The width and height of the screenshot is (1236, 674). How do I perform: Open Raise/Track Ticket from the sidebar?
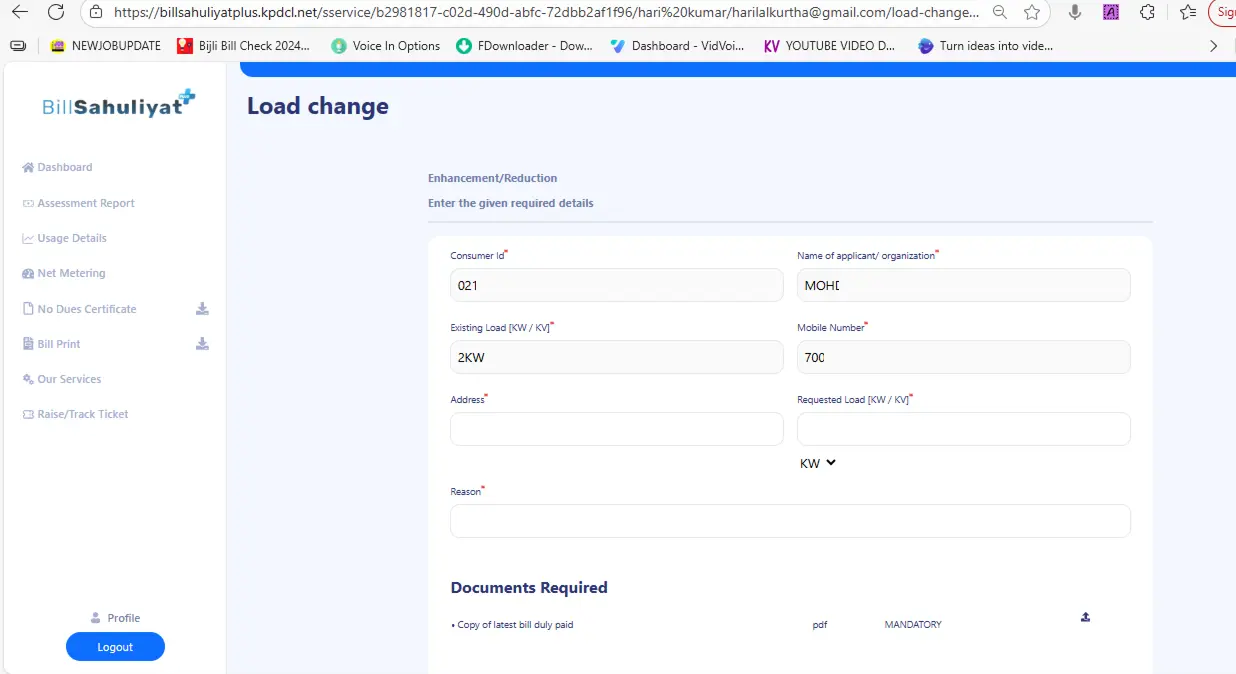click(82, 414)
